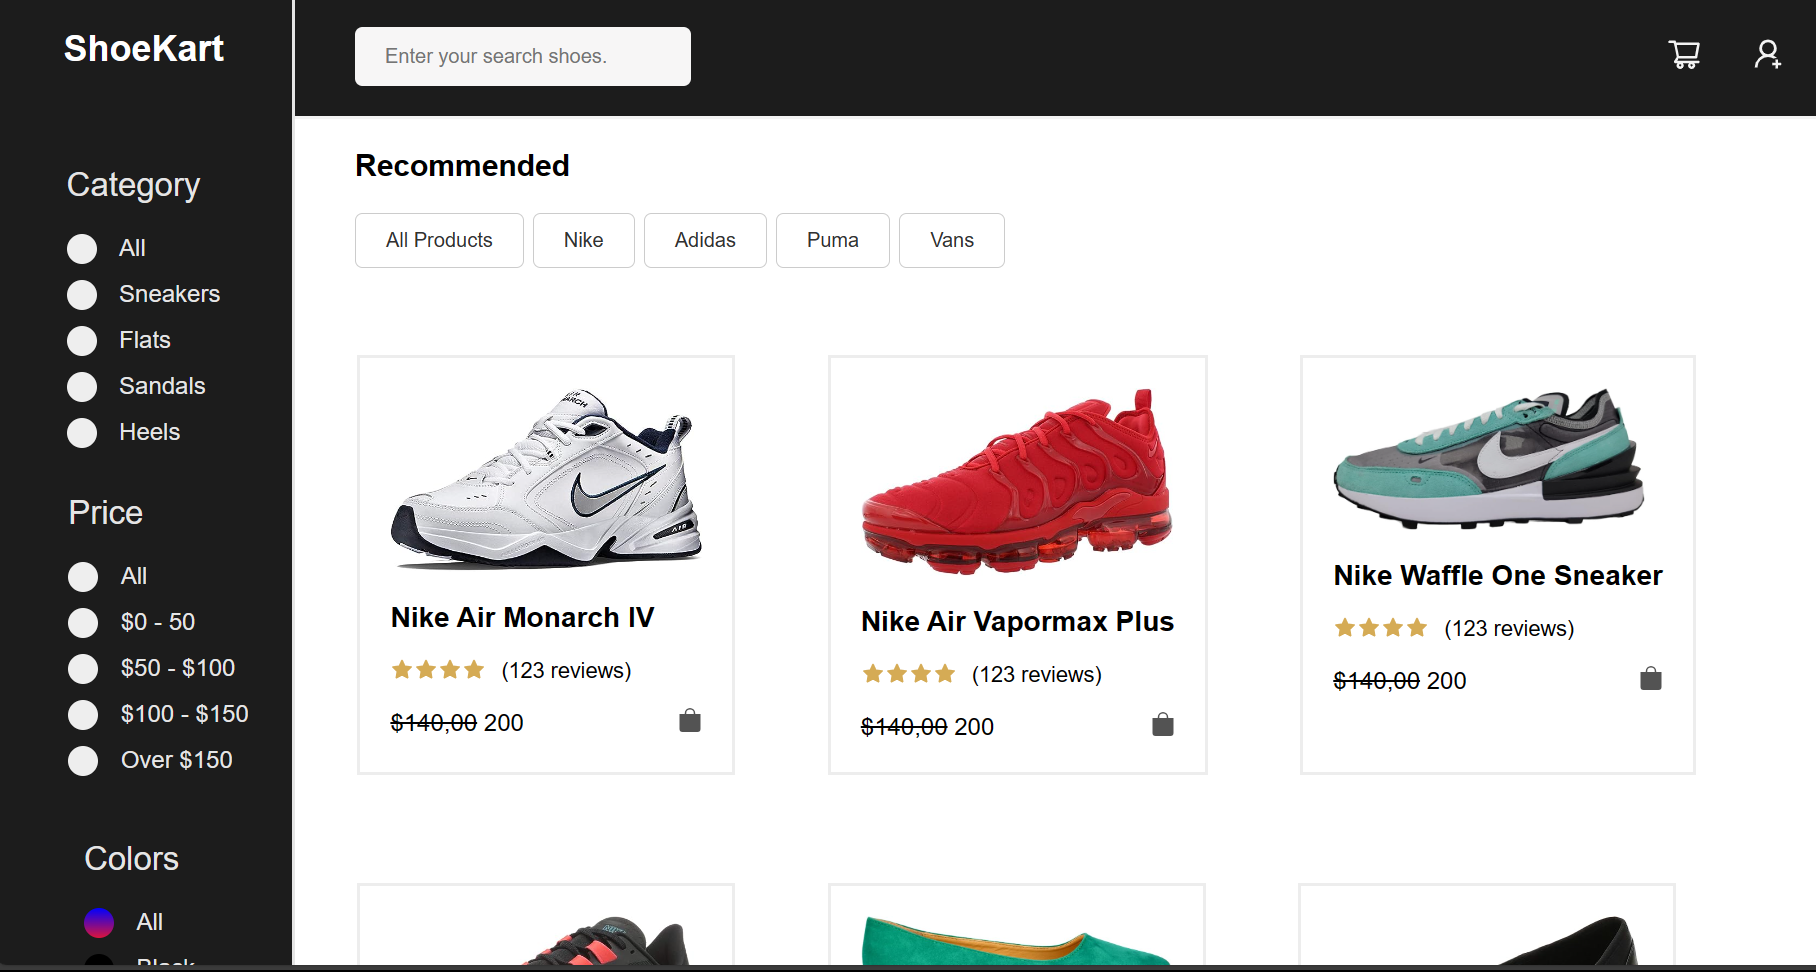The image size is (1816, 972).
Task: Choose the Over $150 price filter
Action: [83, 761]
